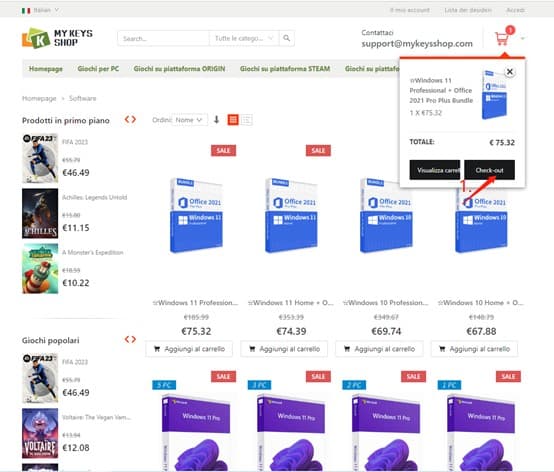The height and width of the screenshot is (472, 554).
Task: Select grid view layout icon
Action: click(x=233, y=120)
